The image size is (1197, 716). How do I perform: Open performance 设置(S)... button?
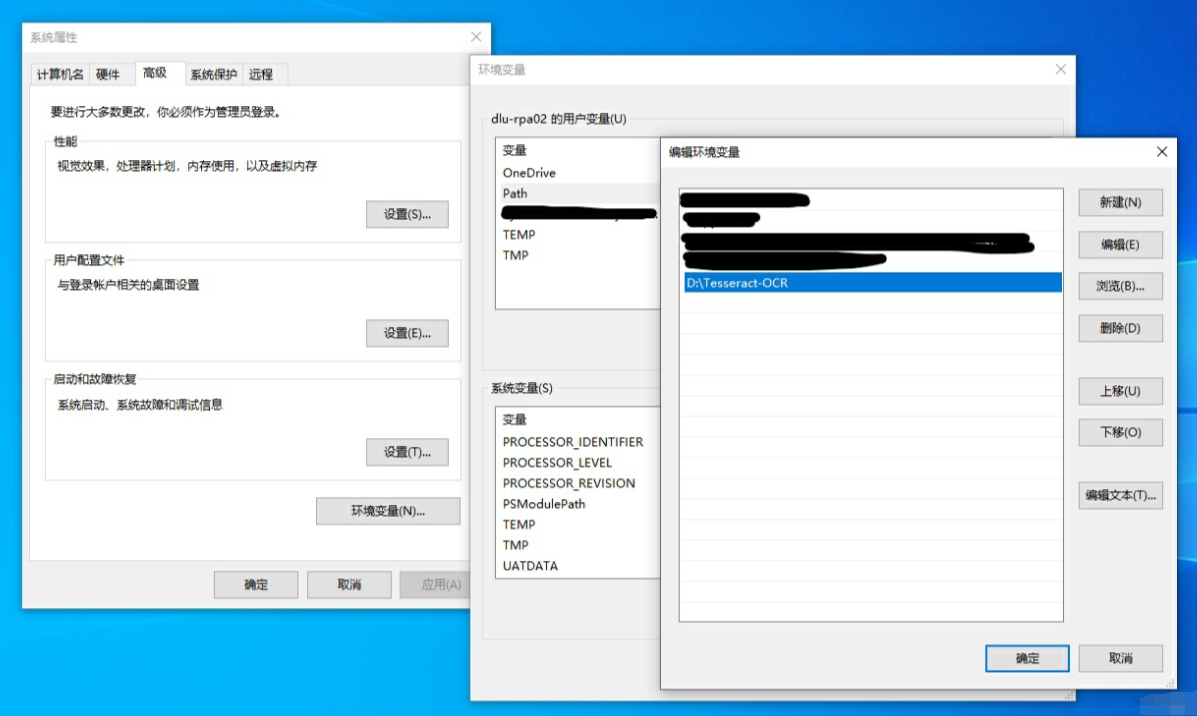[407, 214]
